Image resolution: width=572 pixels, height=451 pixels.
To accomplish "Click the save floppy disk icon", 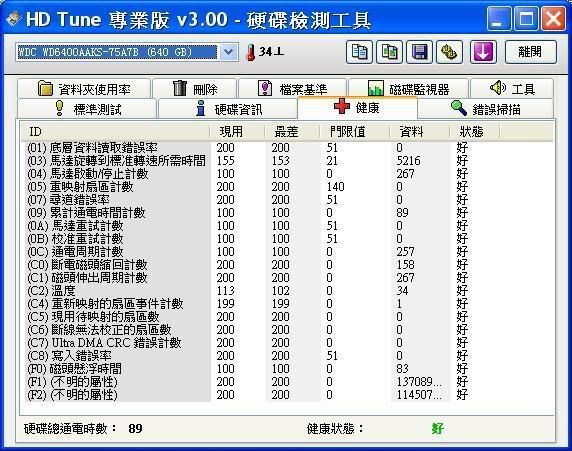I will (x=419, y=52).
